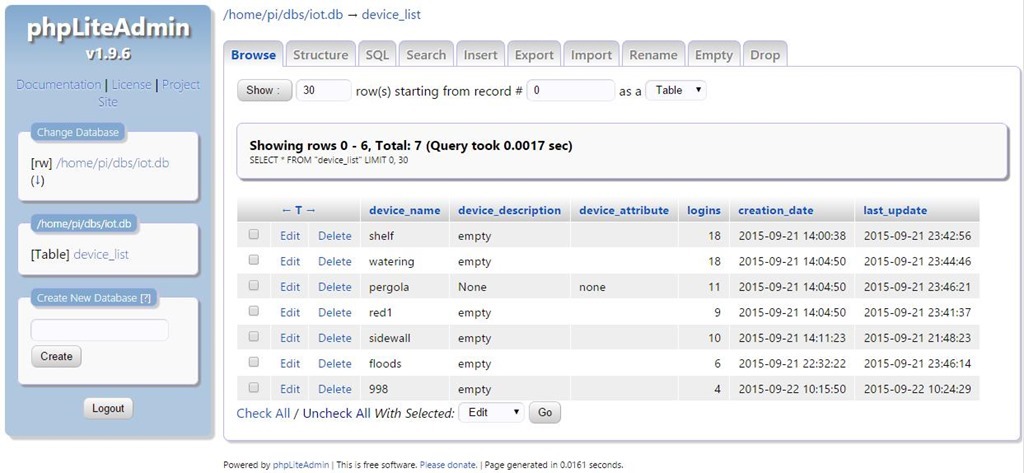Expand the With Selected action dropdown
Viewport: 1024px width, 473px height.
[490, 412]
